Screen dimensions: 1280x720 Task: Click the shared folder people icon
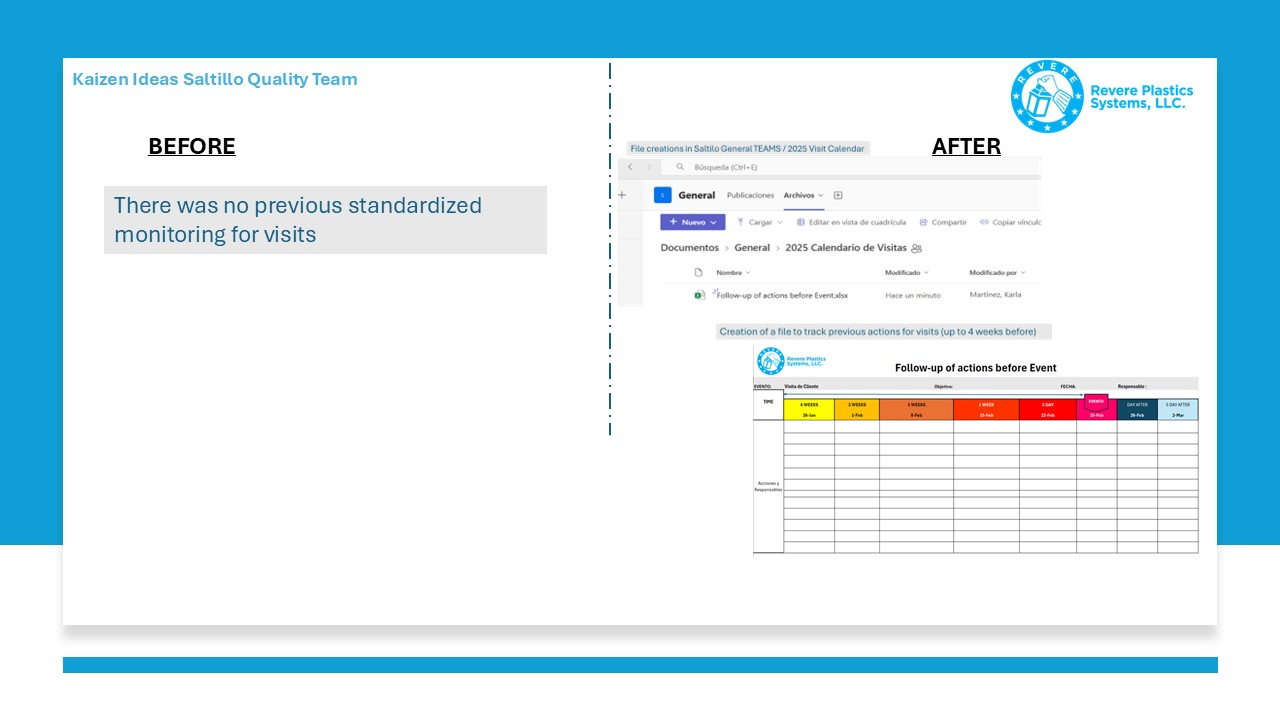click(x=917, y=248)
